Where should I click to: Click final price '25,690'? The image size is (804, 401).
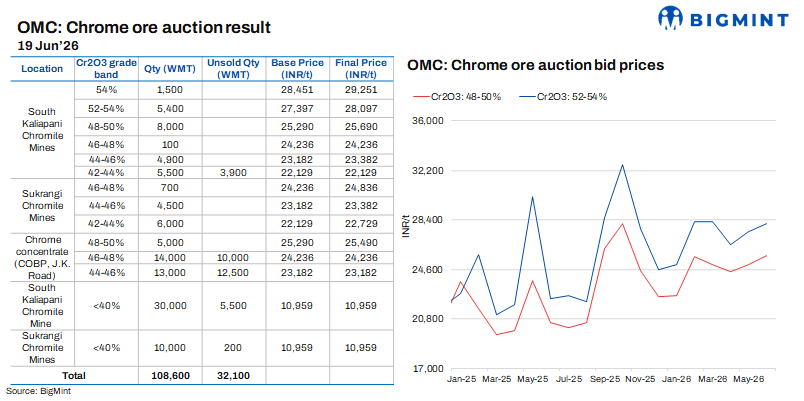point(363,127)
